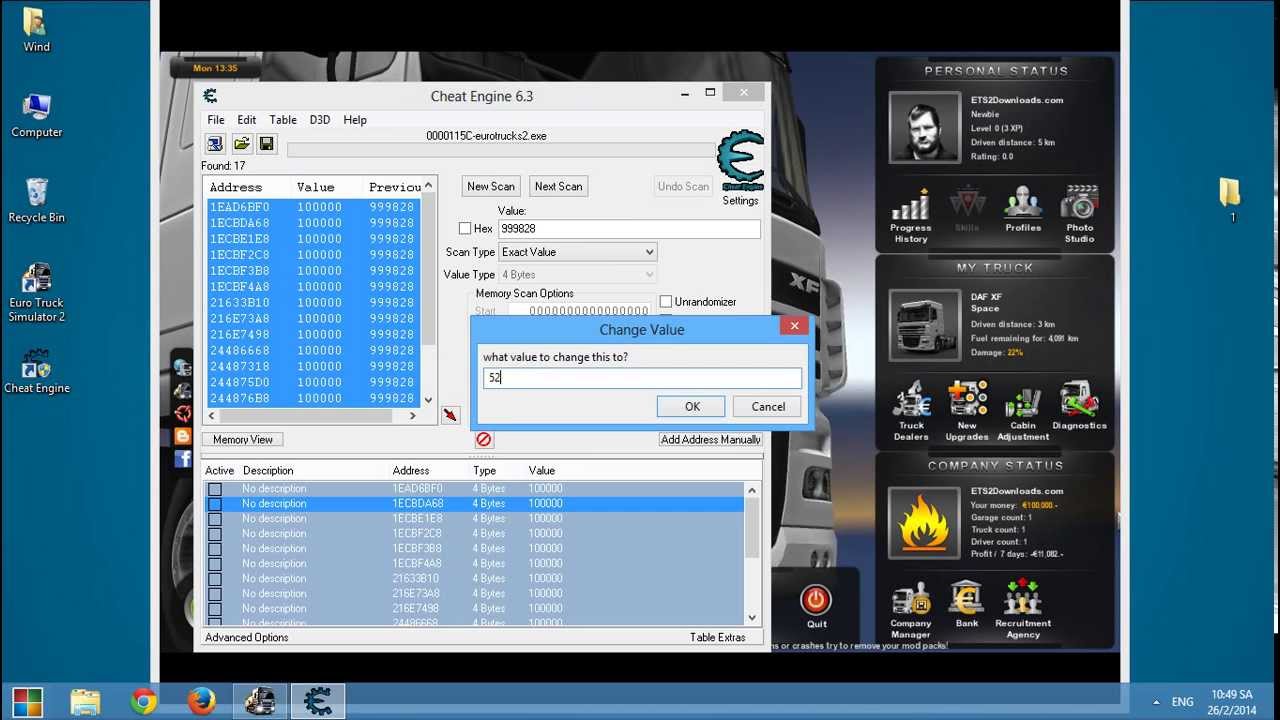Click the red Quit power icon
Viewport: 1280px width, 720px height.
point(816,601)
